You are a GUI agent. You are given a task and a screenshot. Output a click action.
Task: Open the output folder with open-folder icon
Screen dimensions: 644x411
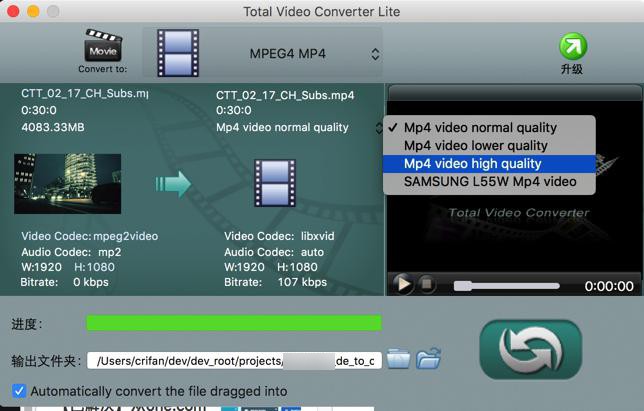click(x=428, y=358)
